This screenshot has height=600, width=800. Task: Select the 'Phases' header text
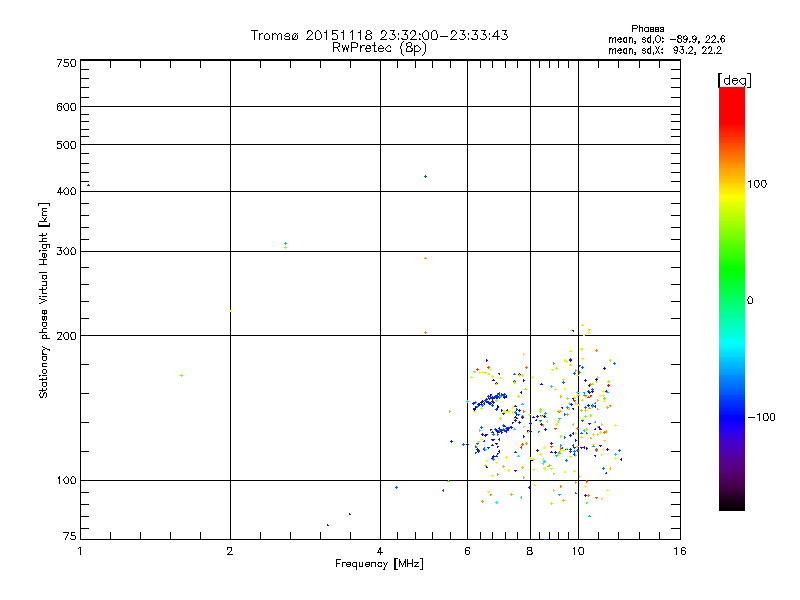pyautogui.click(x=647, y=29)
